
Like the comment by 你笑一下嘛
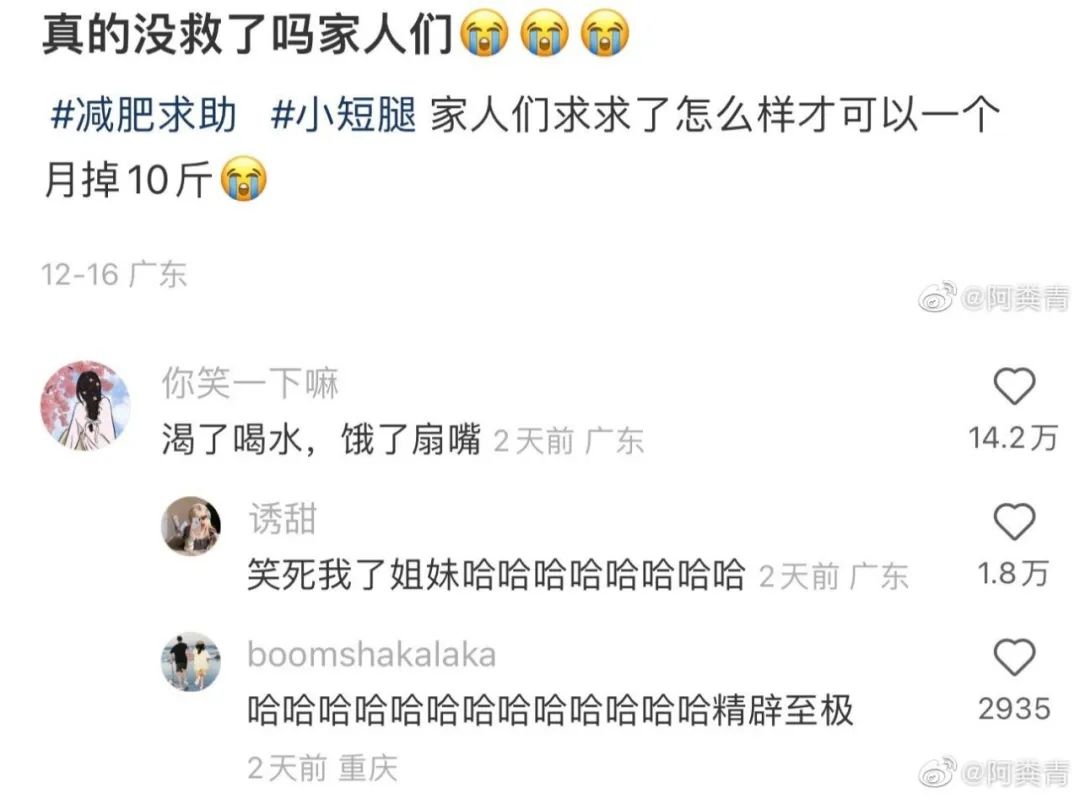click(x=1014, y=386)
